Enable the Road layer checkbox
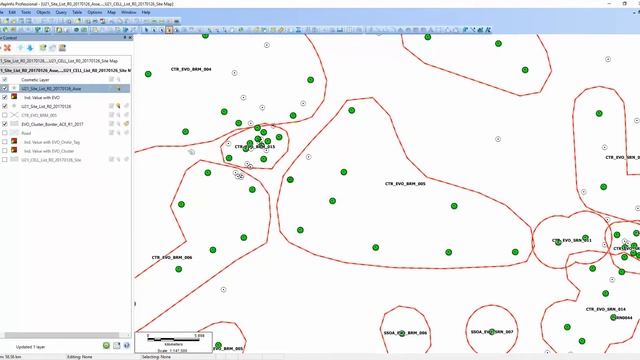 [x=5, y=133]
